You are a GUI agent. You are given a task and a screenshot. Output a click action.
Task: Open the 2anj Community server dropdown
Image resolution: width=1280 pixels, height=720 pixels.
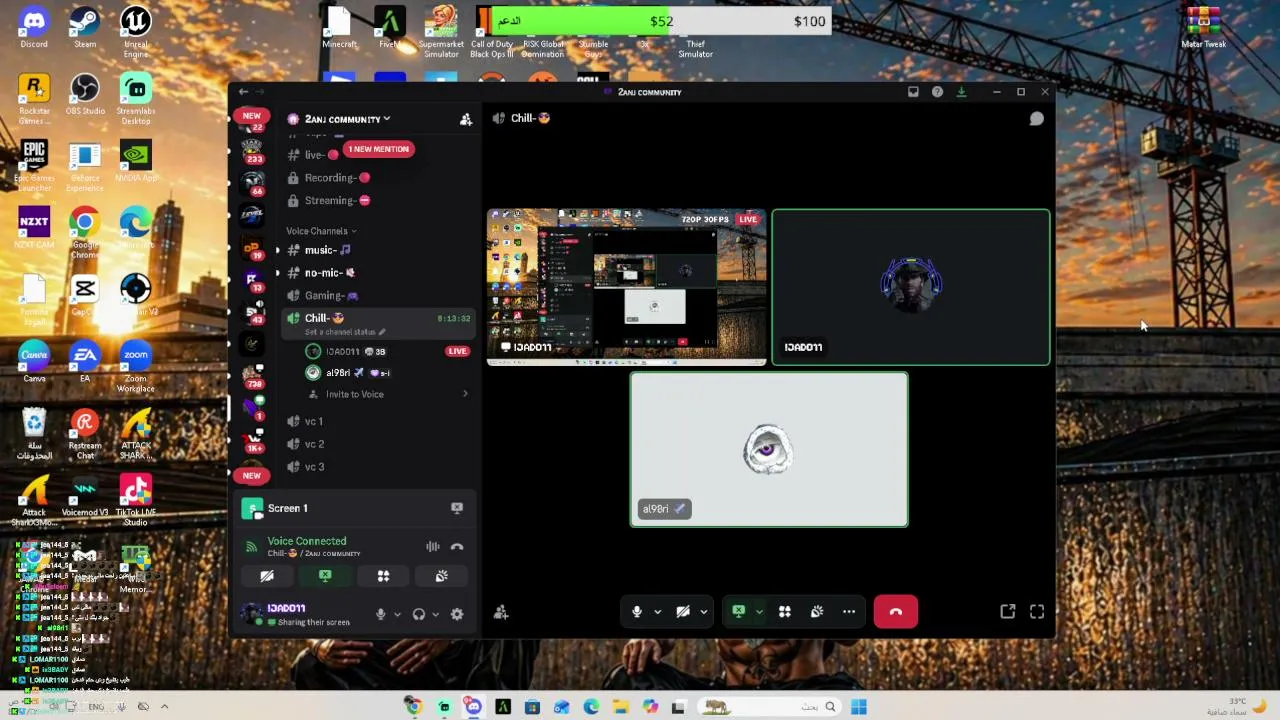click(x=347, y=119)
